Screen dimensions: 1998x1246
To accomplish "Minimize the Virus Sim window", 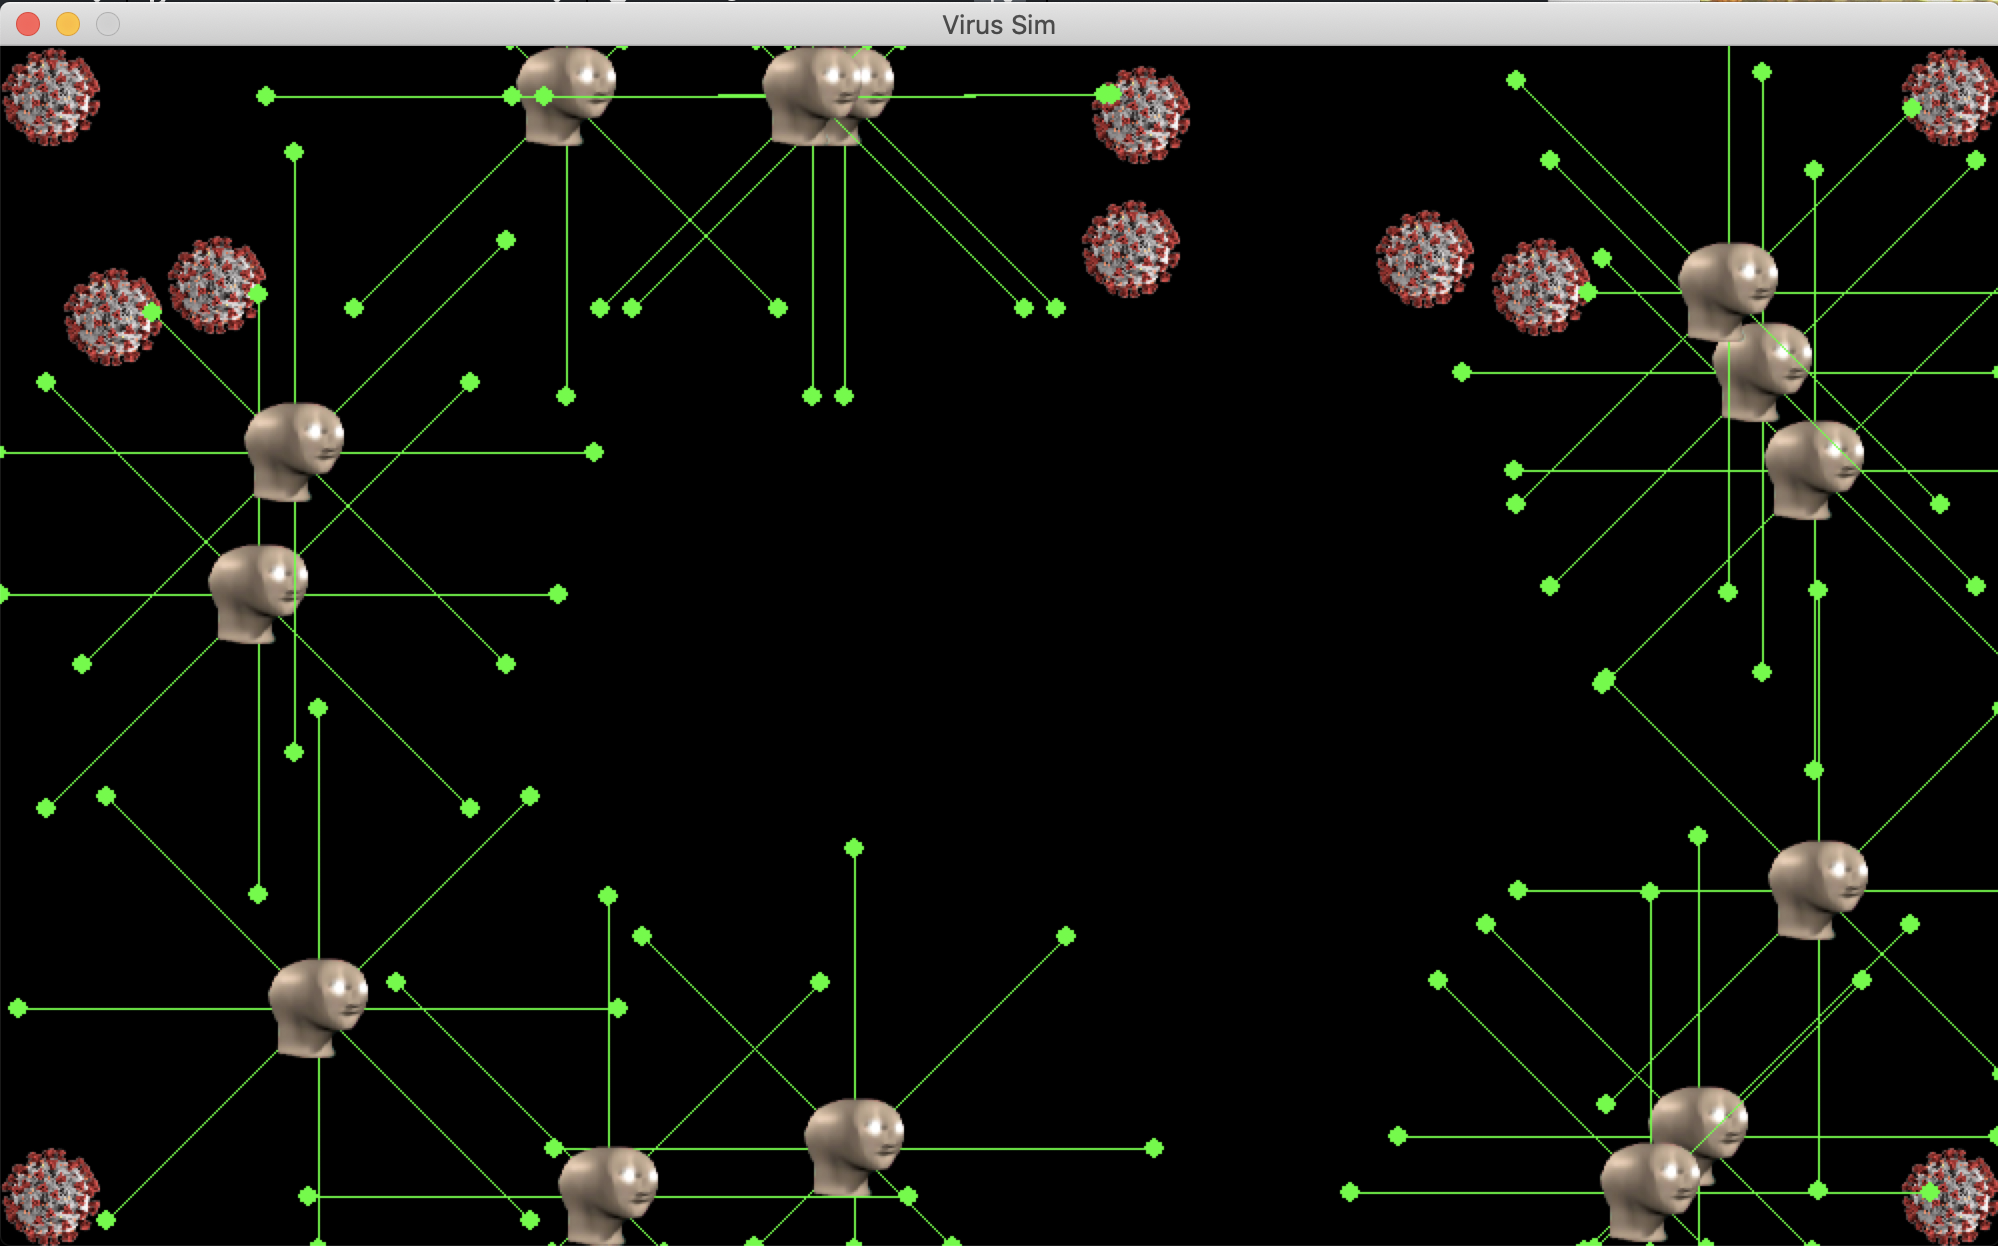I will (68, 24).
